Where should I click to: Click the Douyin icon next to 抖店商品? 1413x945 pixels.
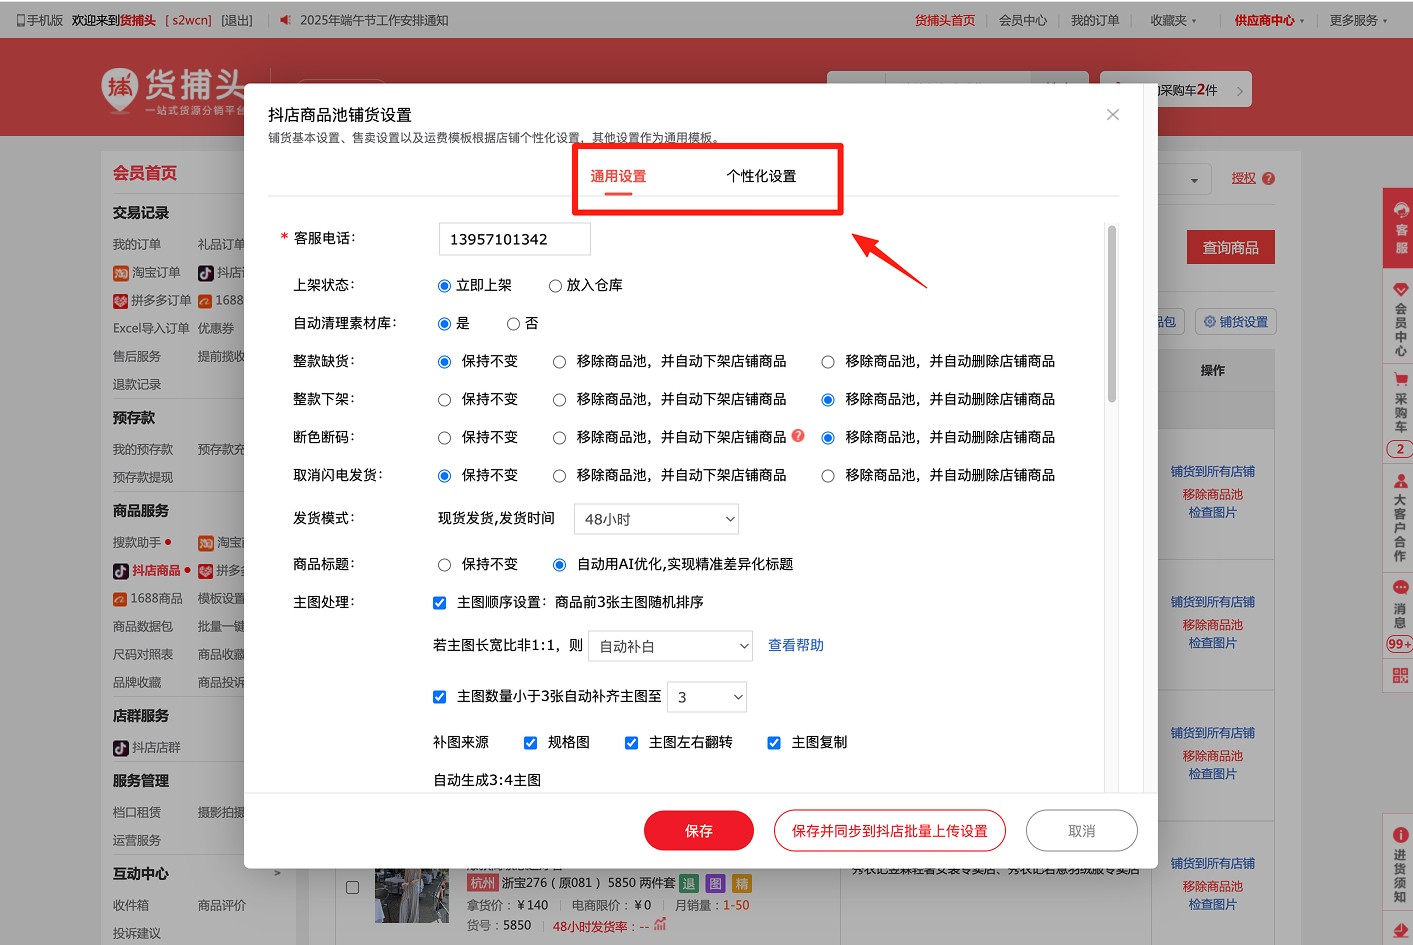(x=121, y=571)
